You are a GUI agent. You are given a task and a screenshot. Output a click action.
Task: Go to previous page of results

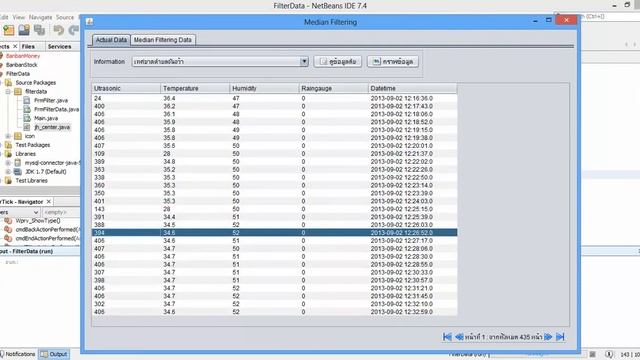459,337
